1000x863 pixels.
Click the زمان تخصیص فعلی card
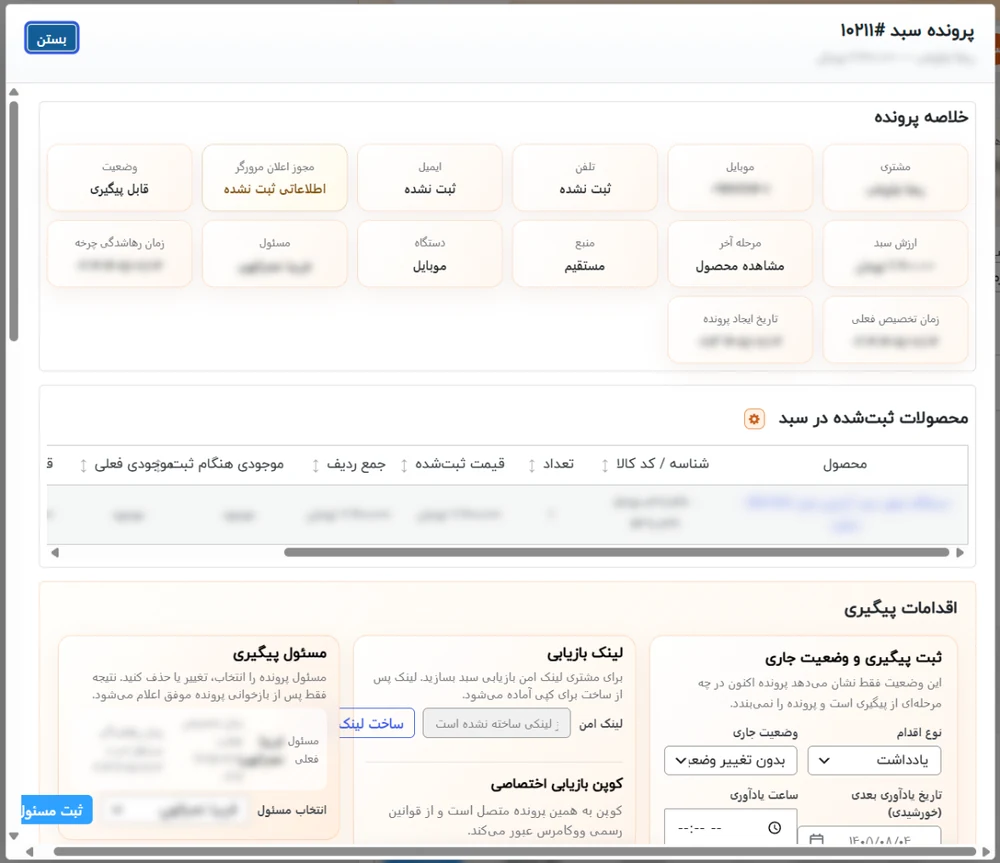pyautogui.click(x=895, y=330)
